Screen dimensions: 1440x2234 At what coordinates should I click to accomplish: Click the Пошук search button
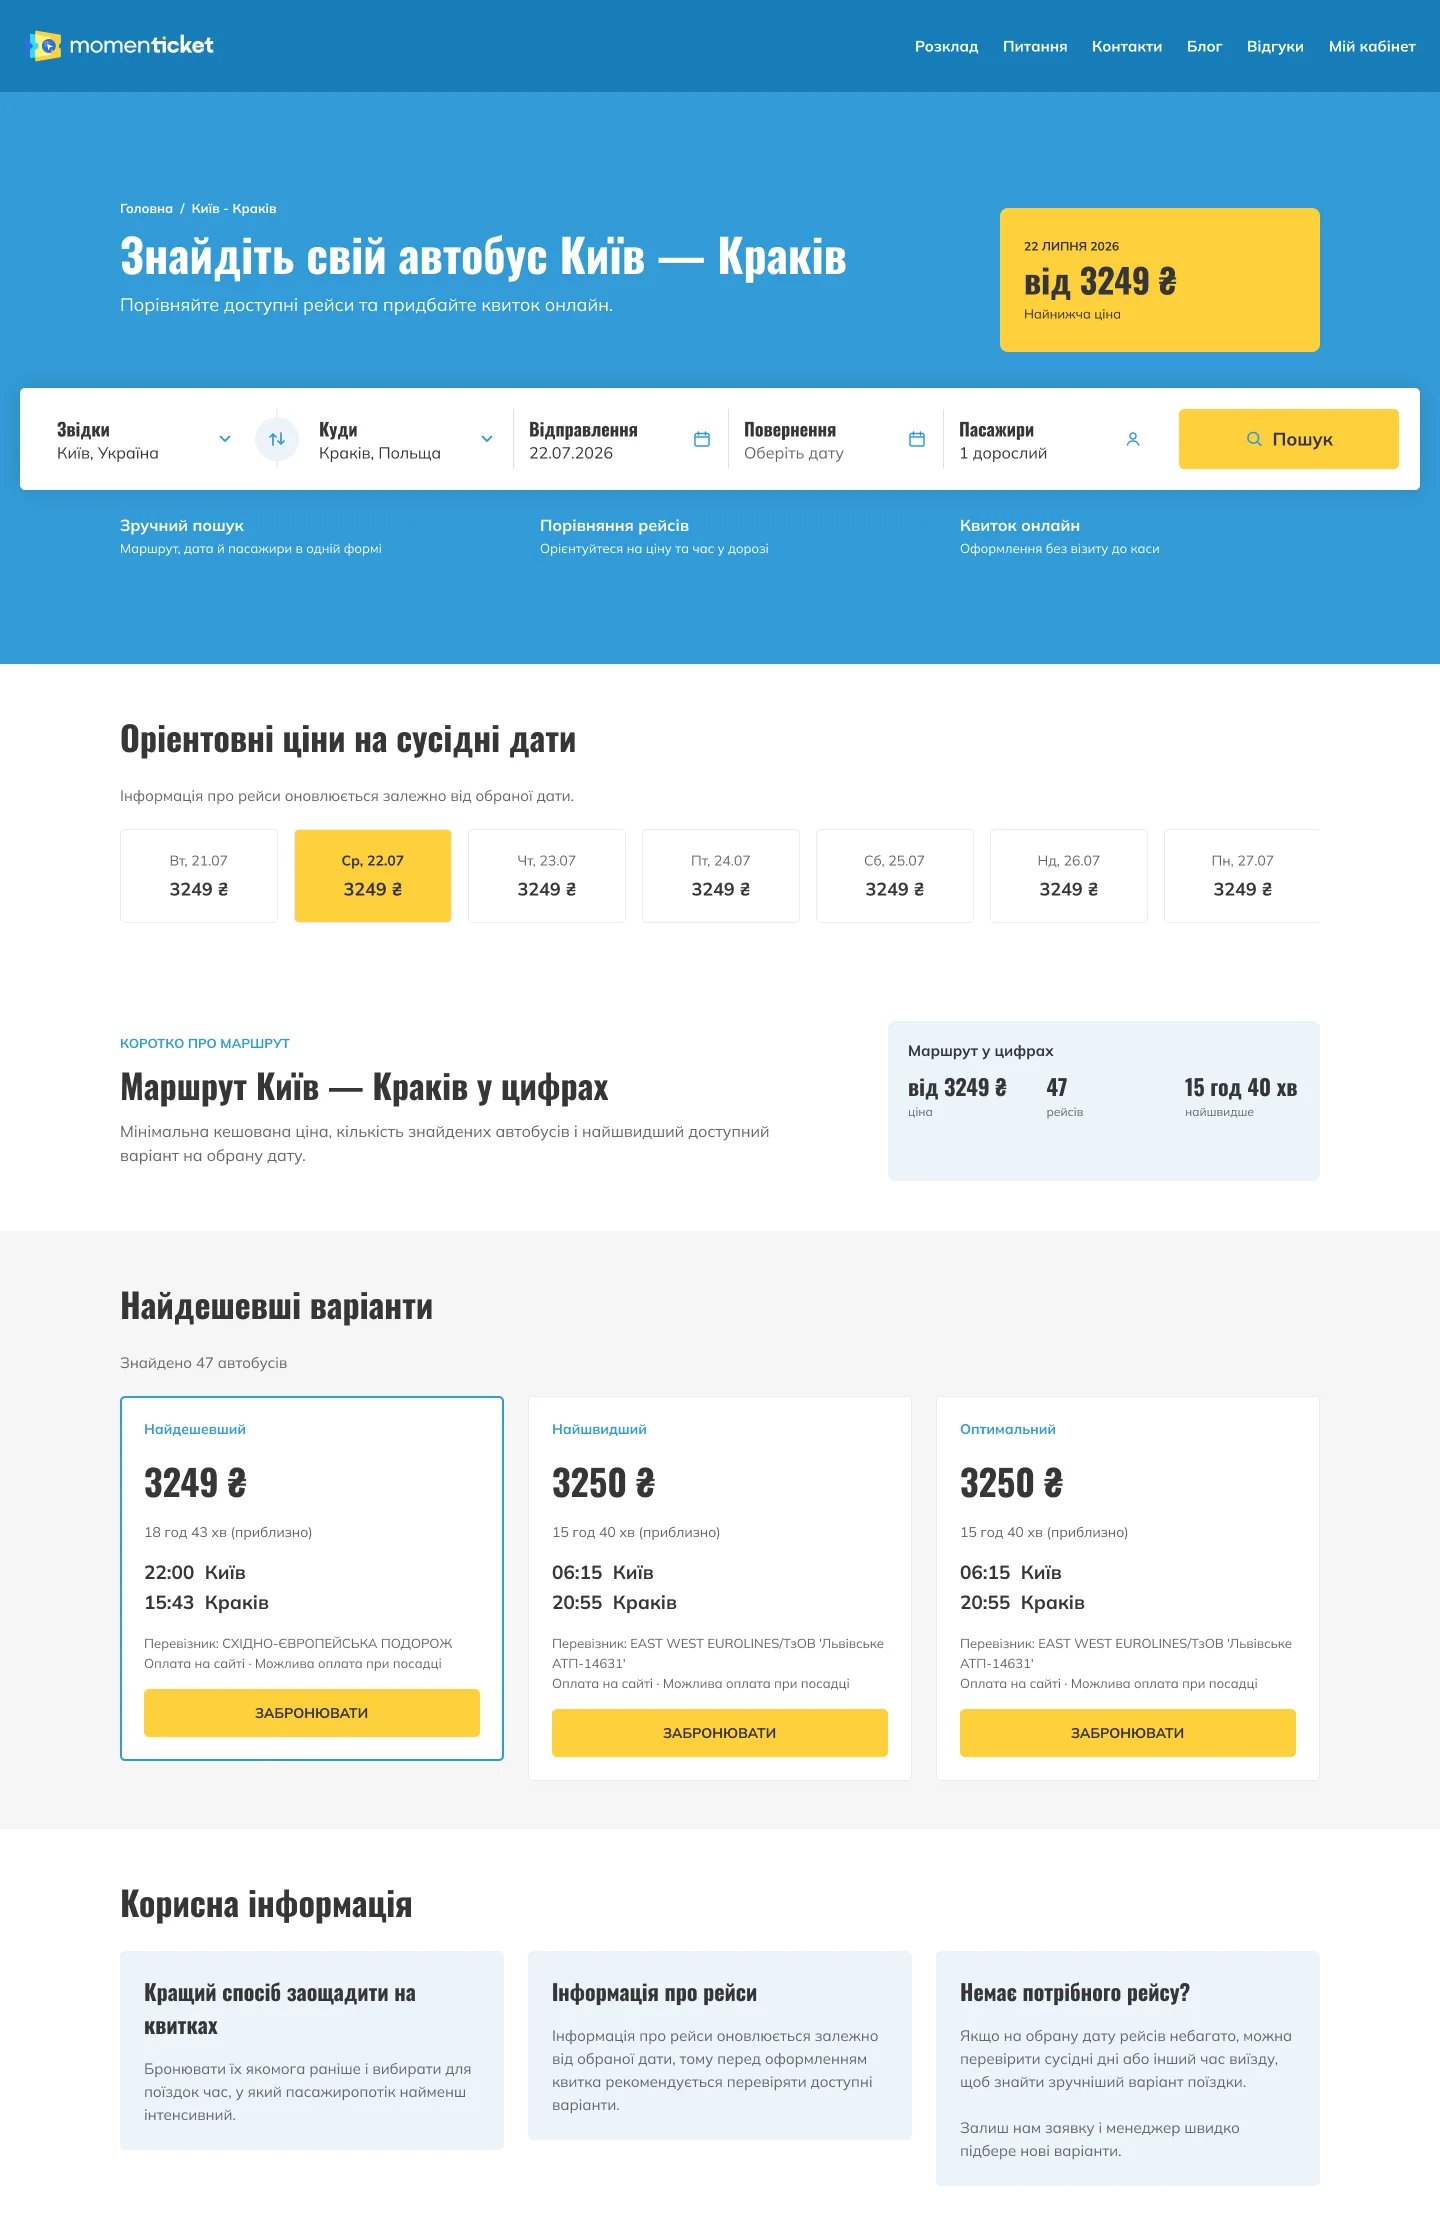[x=1289, y=439]
